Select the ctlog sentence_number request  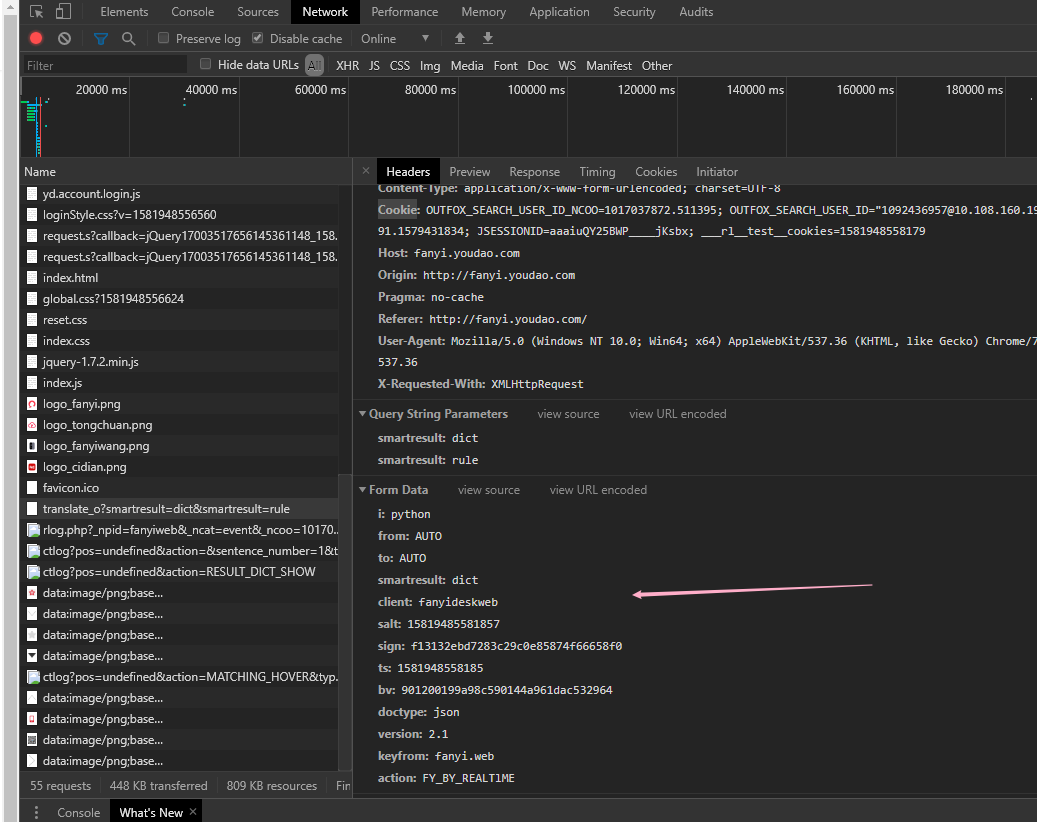pyautogui.click(x=179, y=551)
